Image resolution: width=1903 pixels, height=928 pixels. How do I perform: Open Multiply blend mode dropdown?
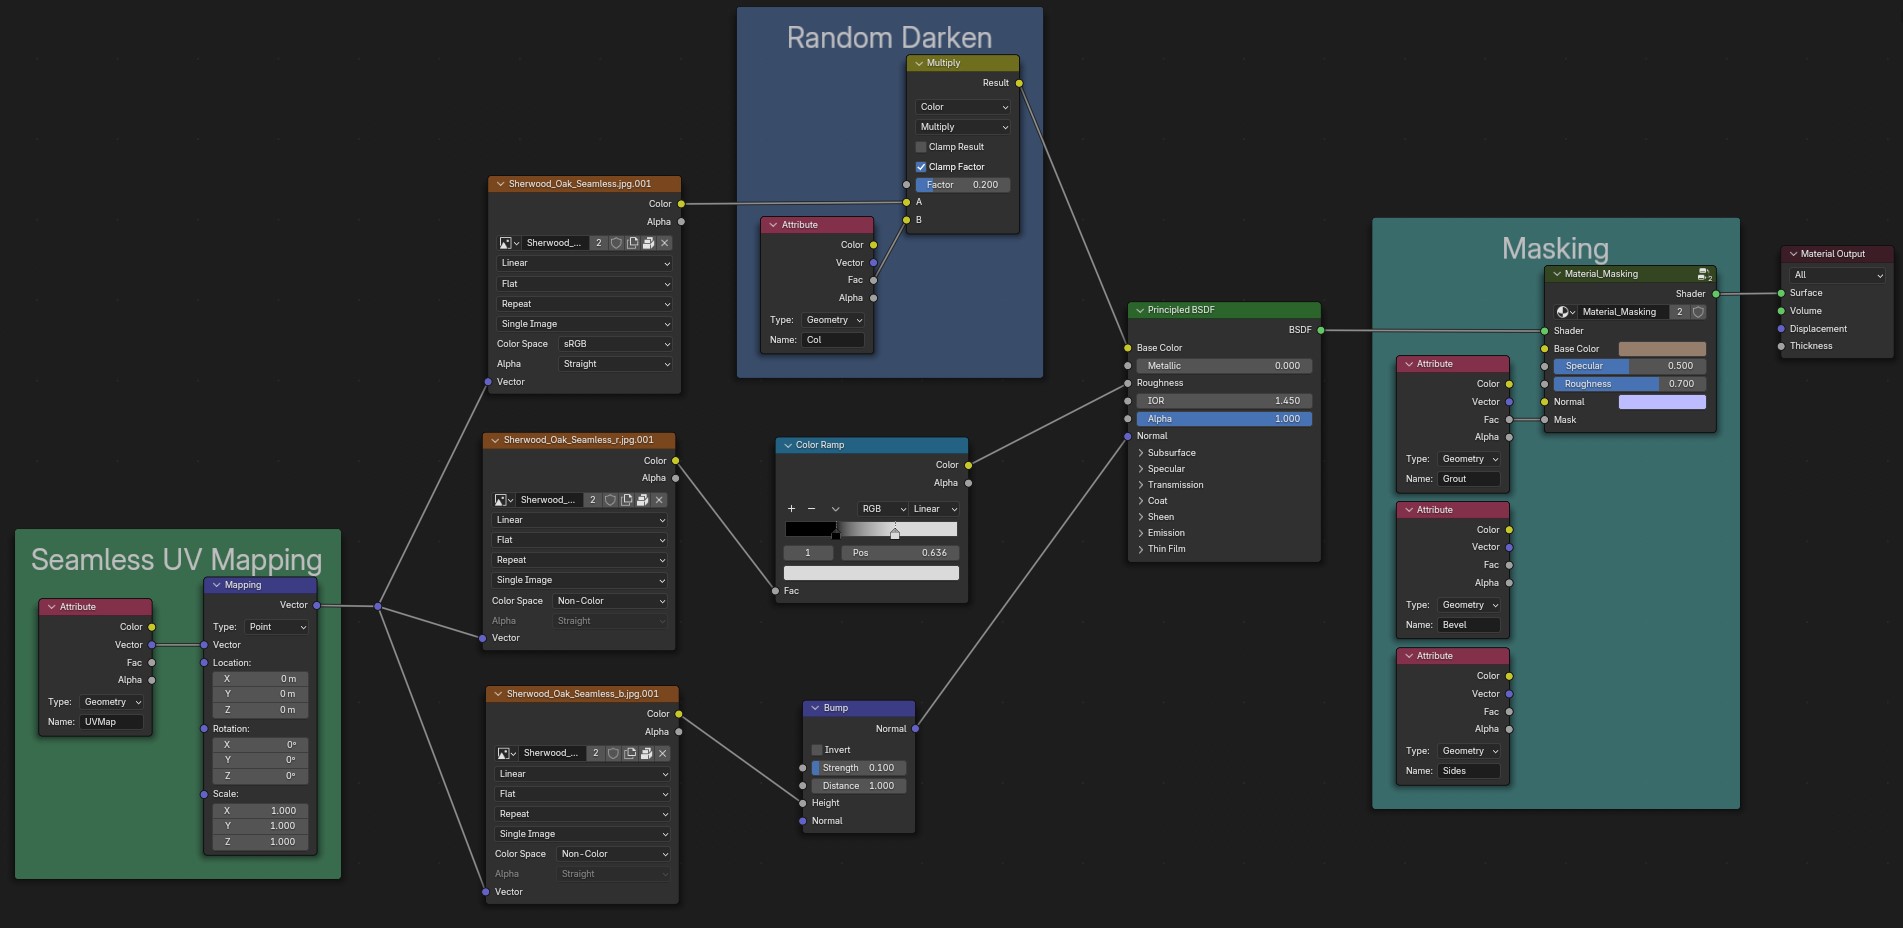(963, 127)
